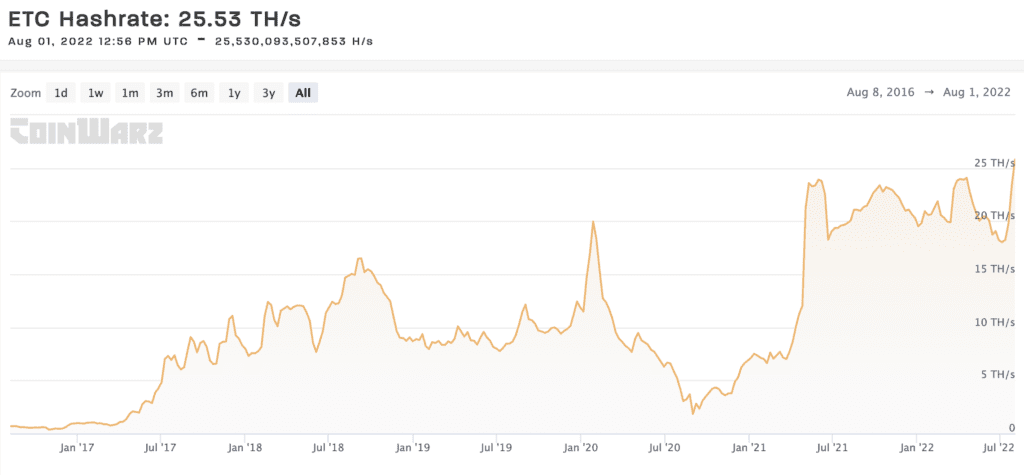Image resolution: width=1024 pixels, height=475 pixels.
Task: Choose the 3m zoom option
Action: (x=164, y=93)
